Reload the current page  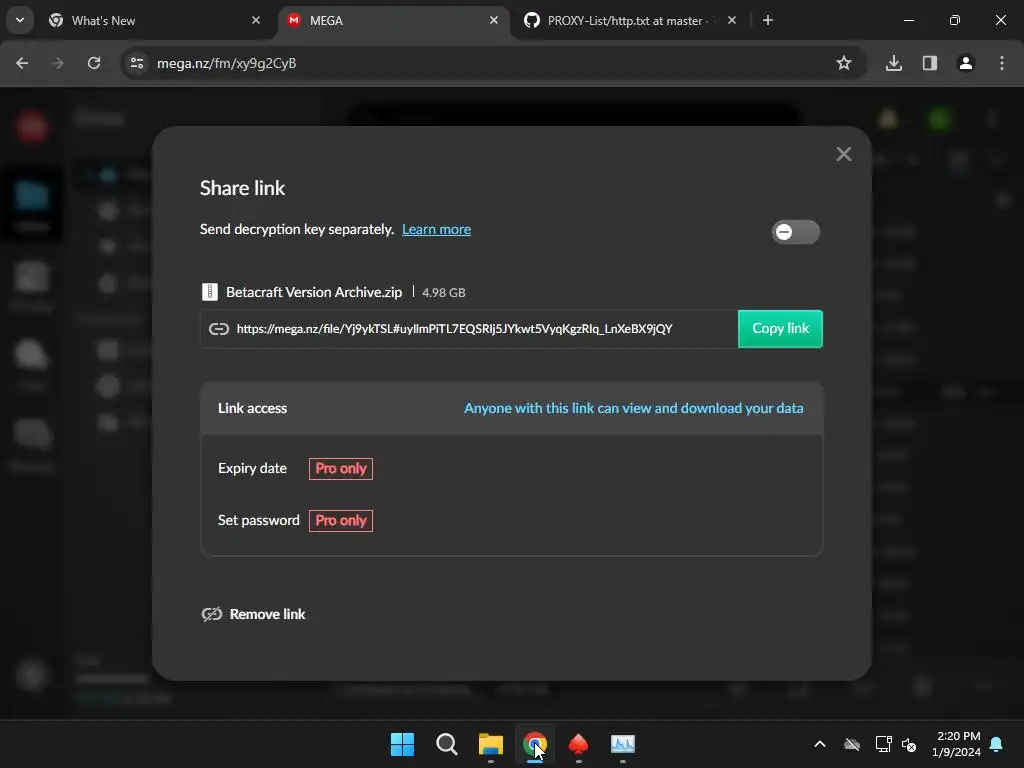pyautogui.click(x=94, y=63)
